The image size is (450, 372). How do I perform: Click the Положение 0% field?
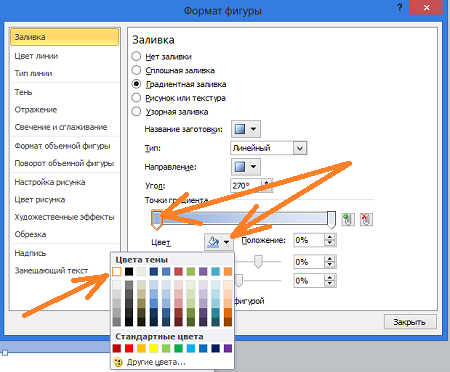coord(309,240)
